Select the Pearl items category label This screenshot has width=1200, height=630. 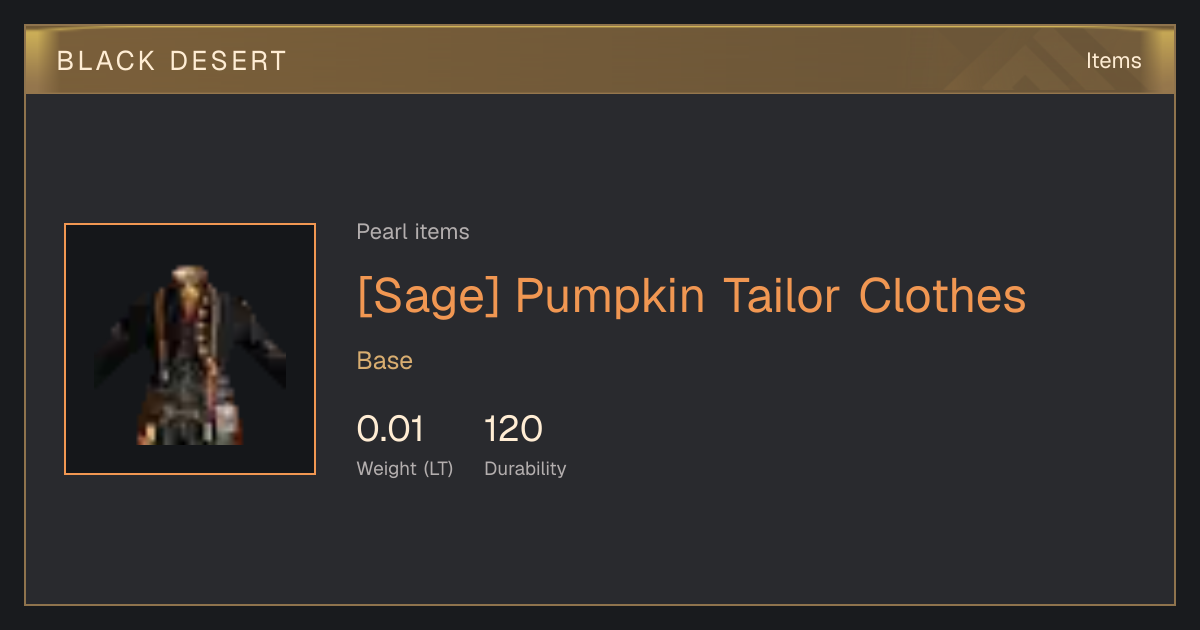413,232
